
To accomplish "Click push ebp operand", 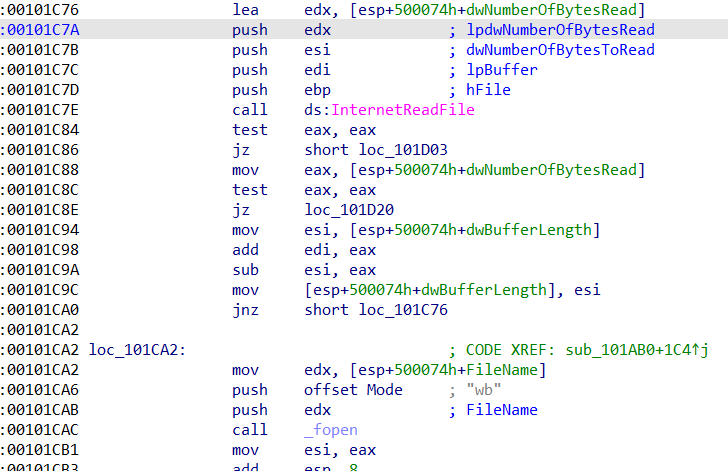I will point(318,90).
